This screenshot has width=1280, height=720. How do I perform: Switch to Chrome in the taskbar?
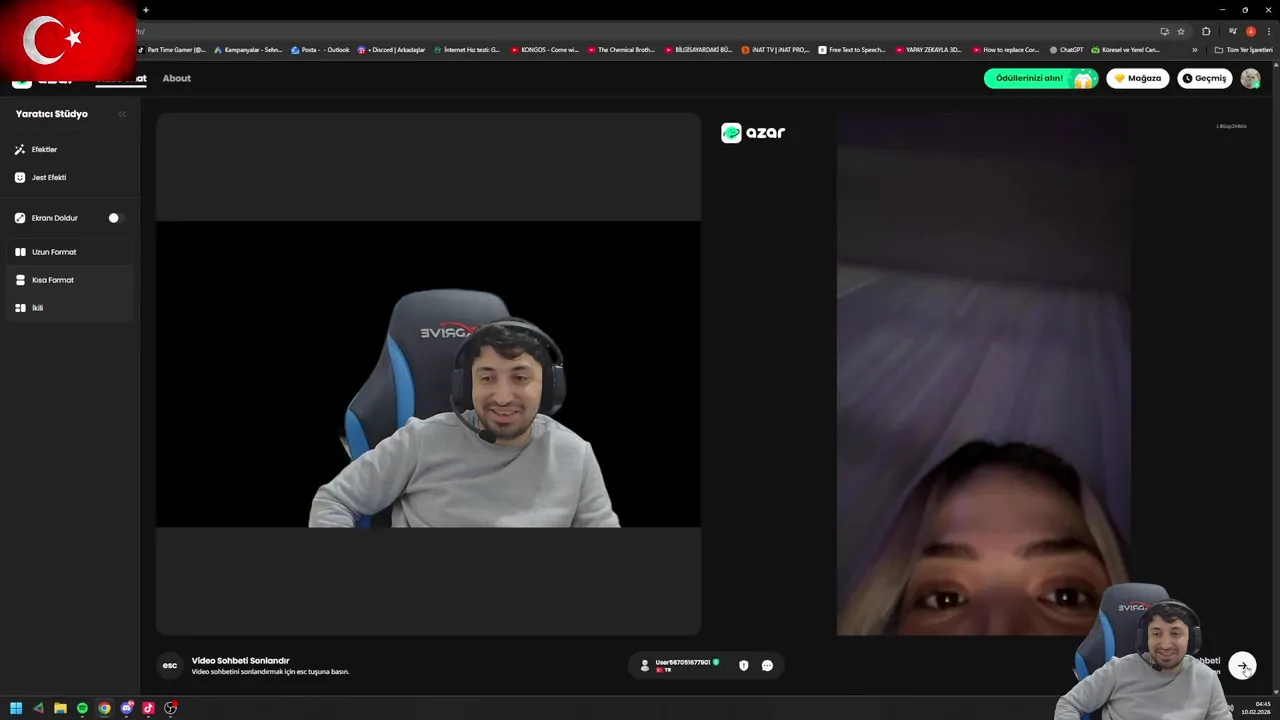click(x=104, y=708)
